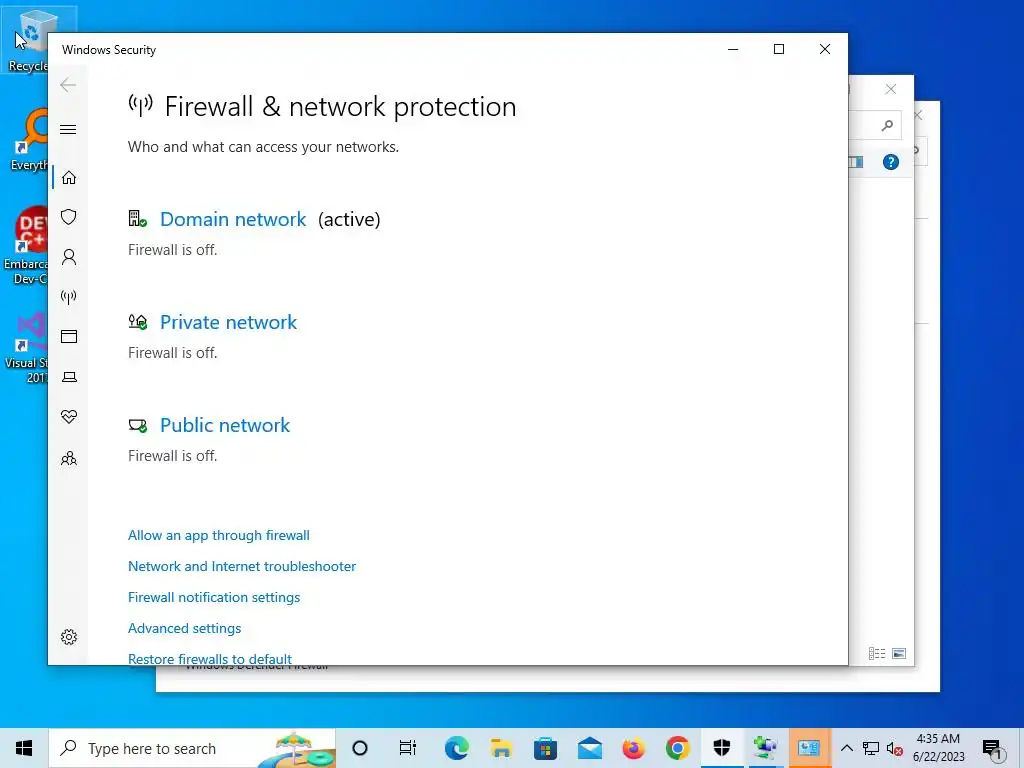This screenshot has height=768, width=1024.
Task: Open Private network settings
Action: [229, 323]
